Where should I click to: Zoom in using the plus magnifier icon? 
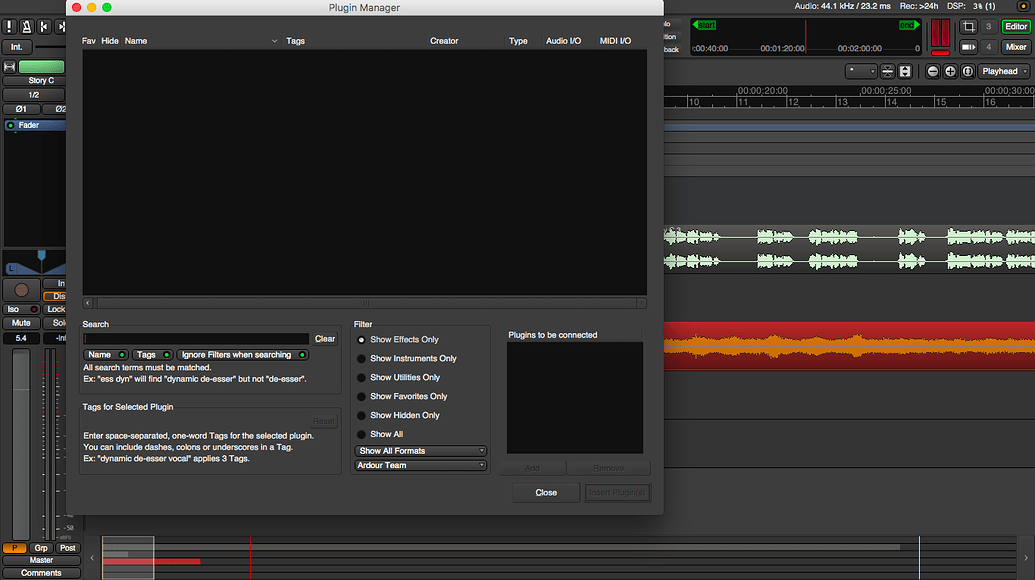950,71
